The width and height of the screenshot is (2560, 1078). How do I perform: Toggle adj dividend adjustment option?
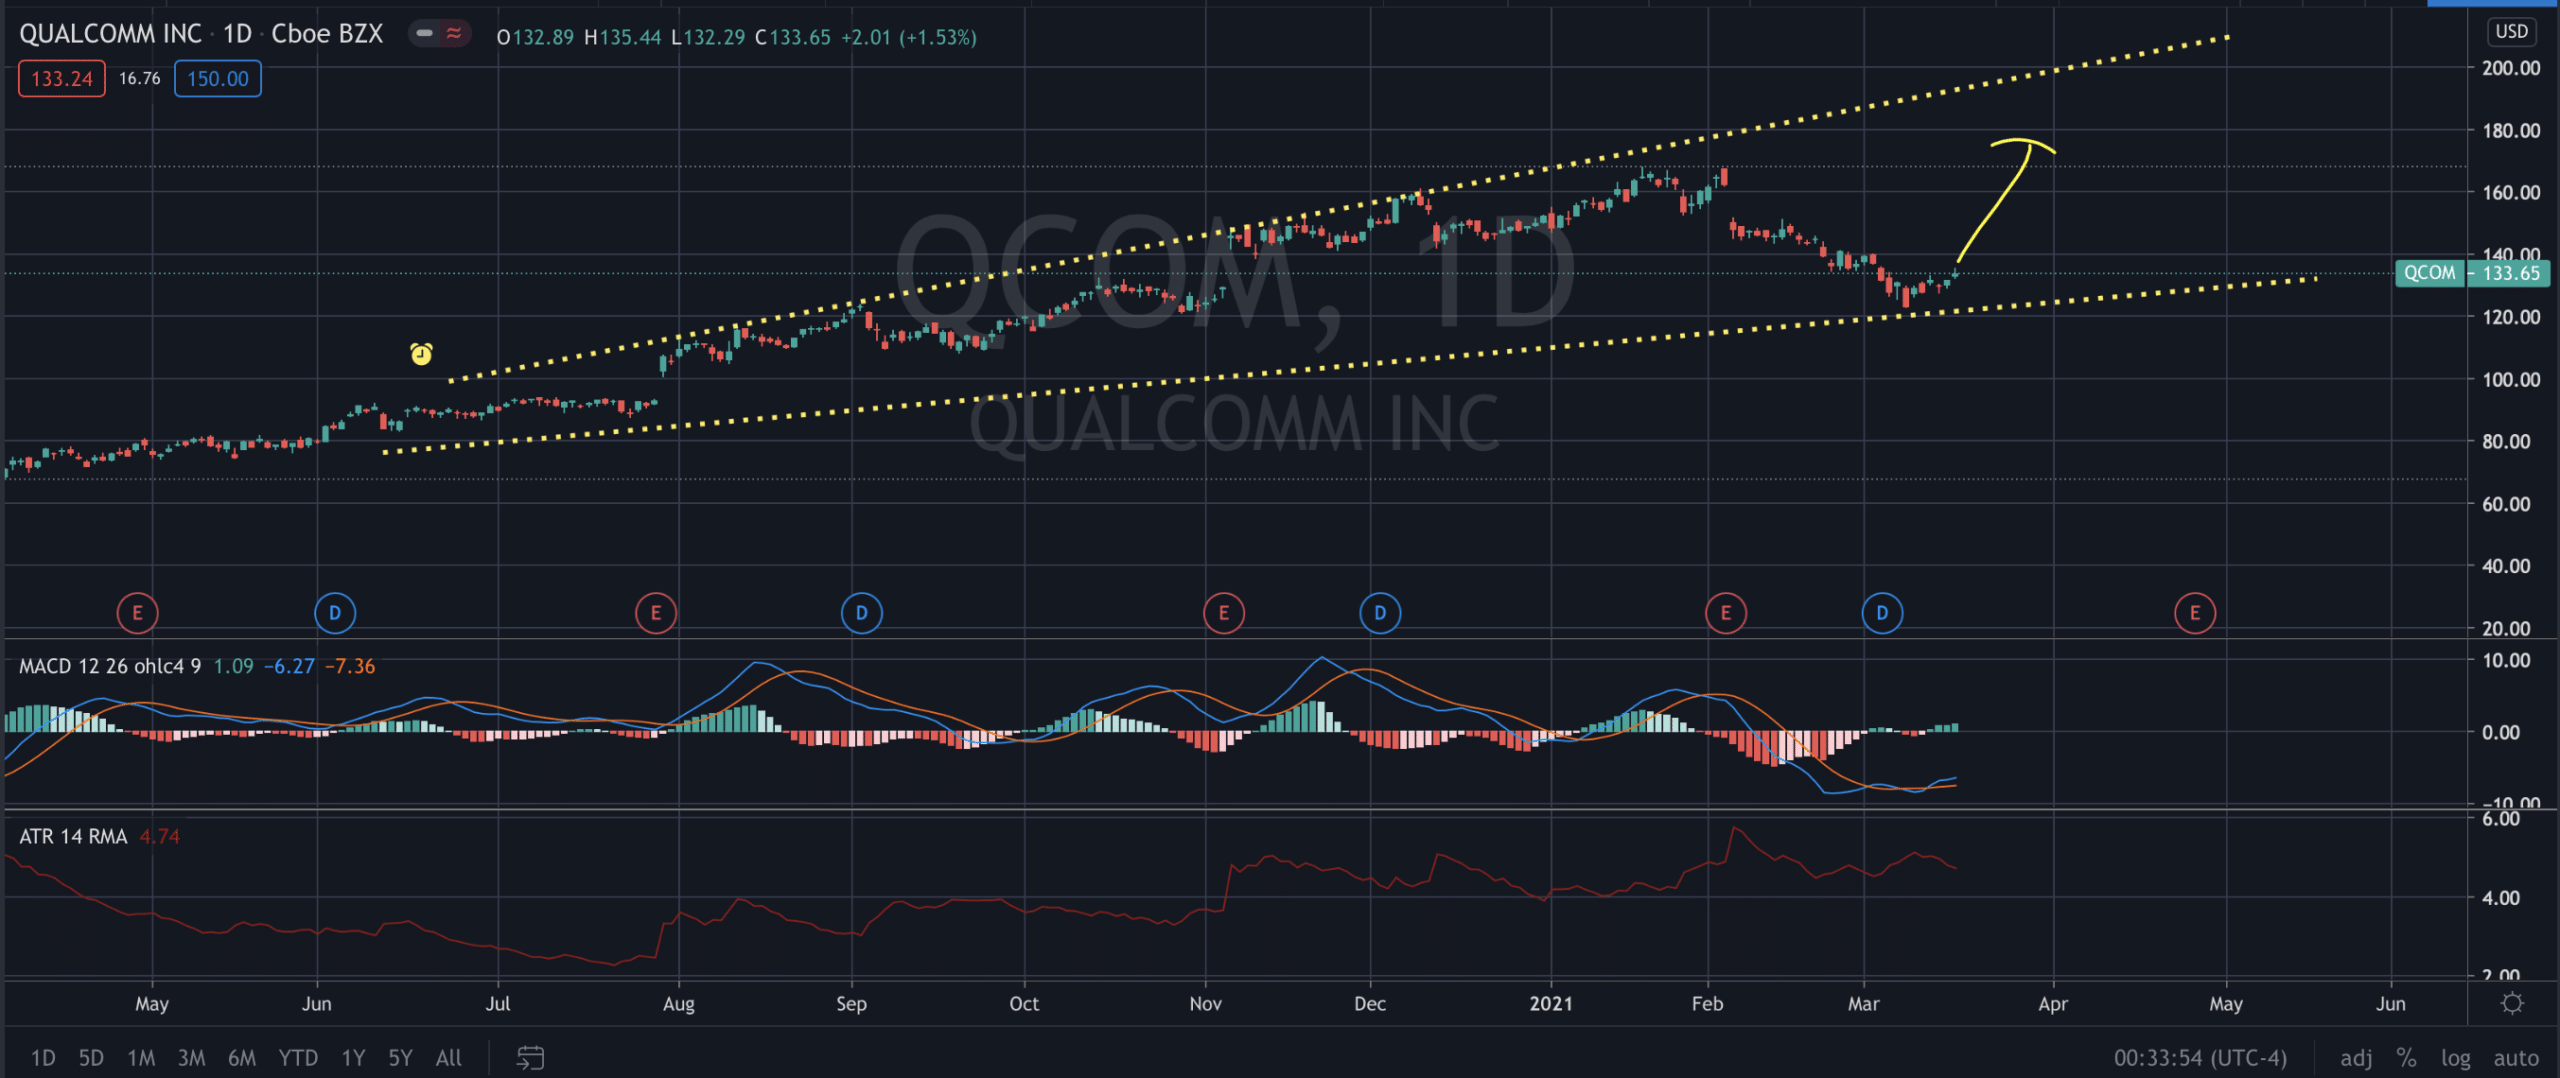pyautogui.click(x=2356, y=1058)
